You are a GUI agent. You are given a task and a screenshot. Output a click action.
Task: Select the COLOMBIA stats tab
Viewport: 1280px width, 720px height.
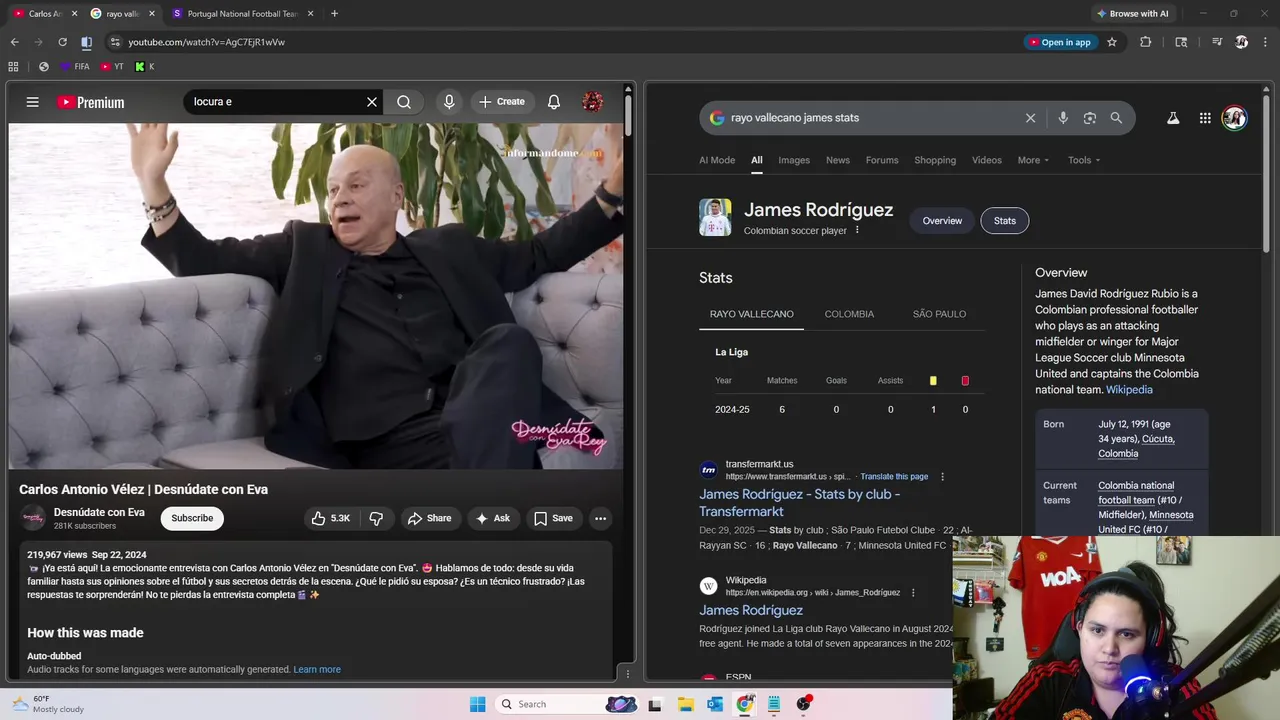pyautogui.click(x=849, y=314)
